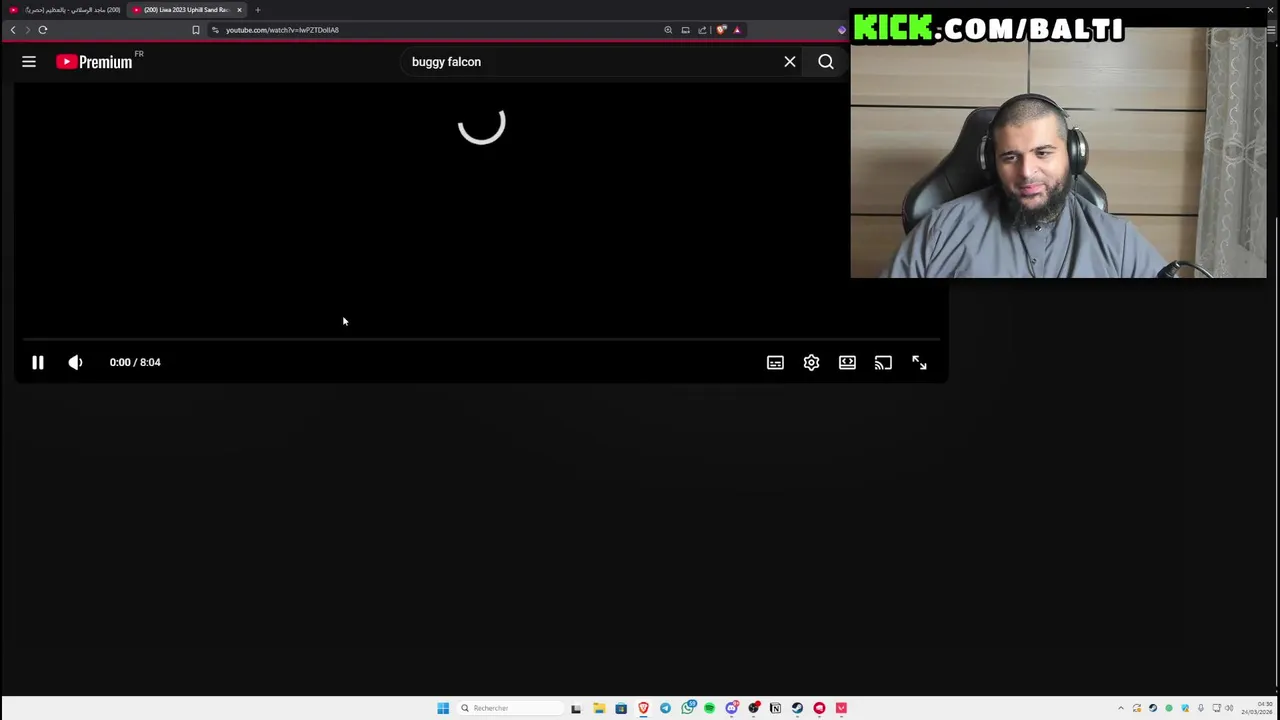Image resolution: width=1280 pixels, height=720 pixels.
Task: Open the Windows Start menu
Action: click(x=443, y=708)
